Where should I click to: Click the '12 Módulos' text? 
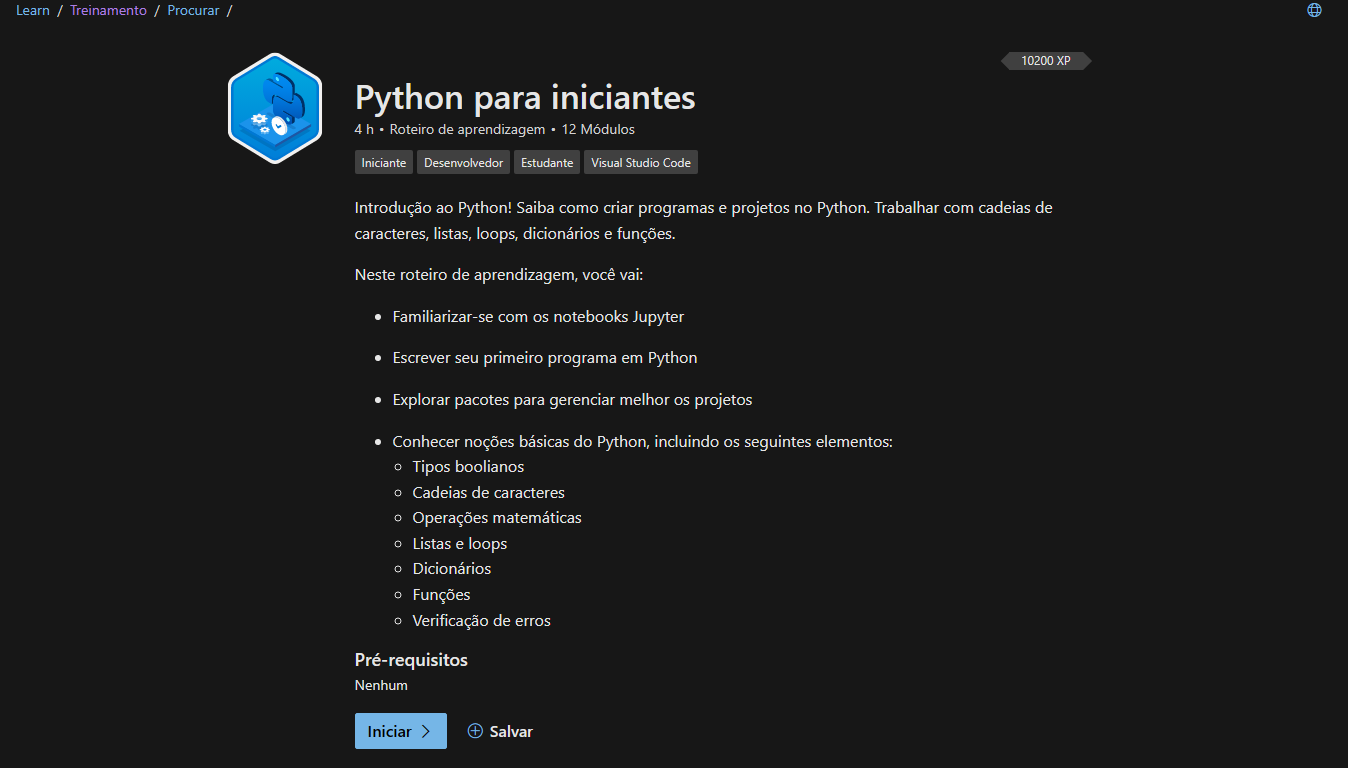[598, 129]
